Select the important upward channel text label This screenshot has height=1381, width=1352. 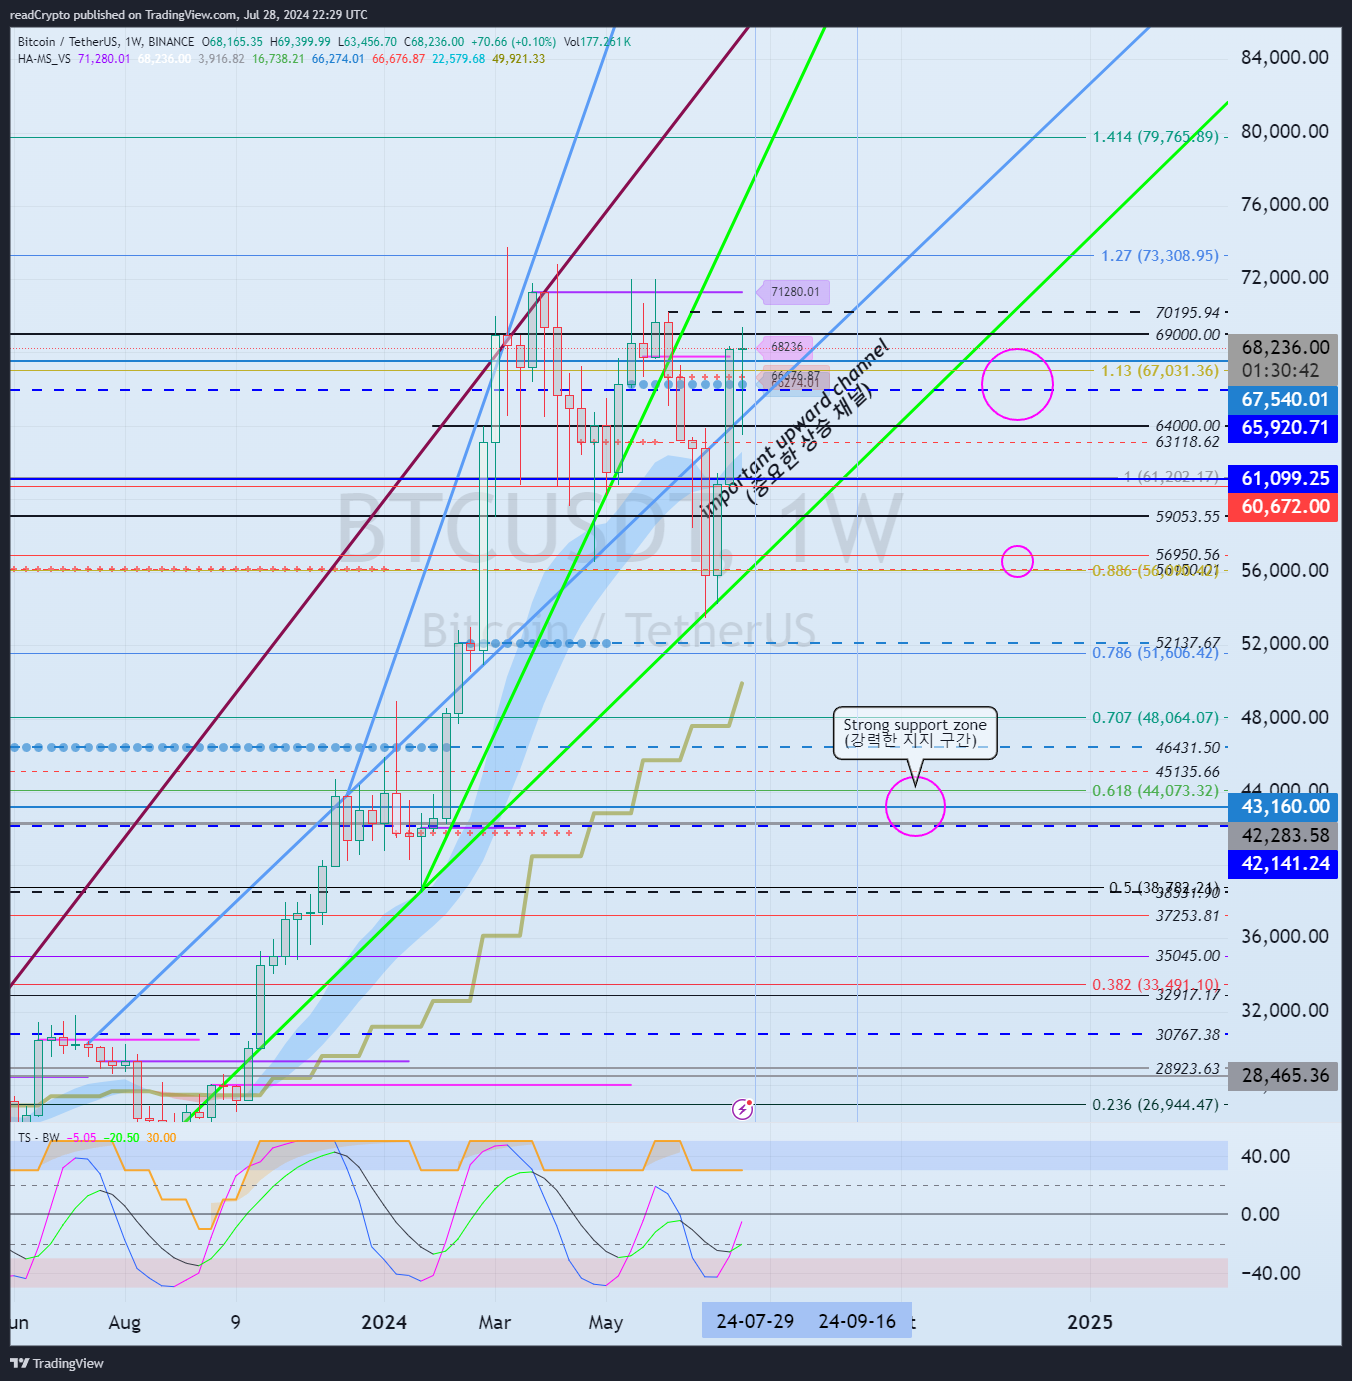(796, 426)
